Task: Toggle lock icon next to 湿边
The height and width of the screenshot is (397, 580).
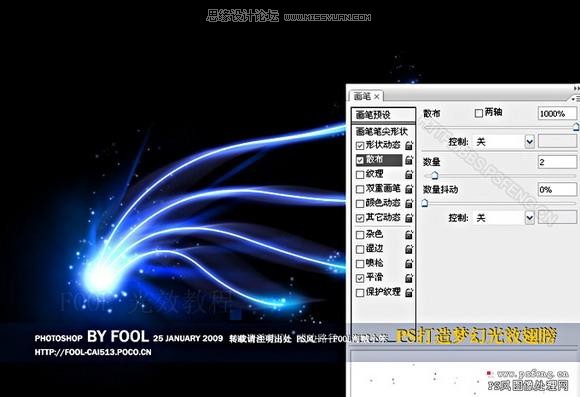Action: pos(409,249)
